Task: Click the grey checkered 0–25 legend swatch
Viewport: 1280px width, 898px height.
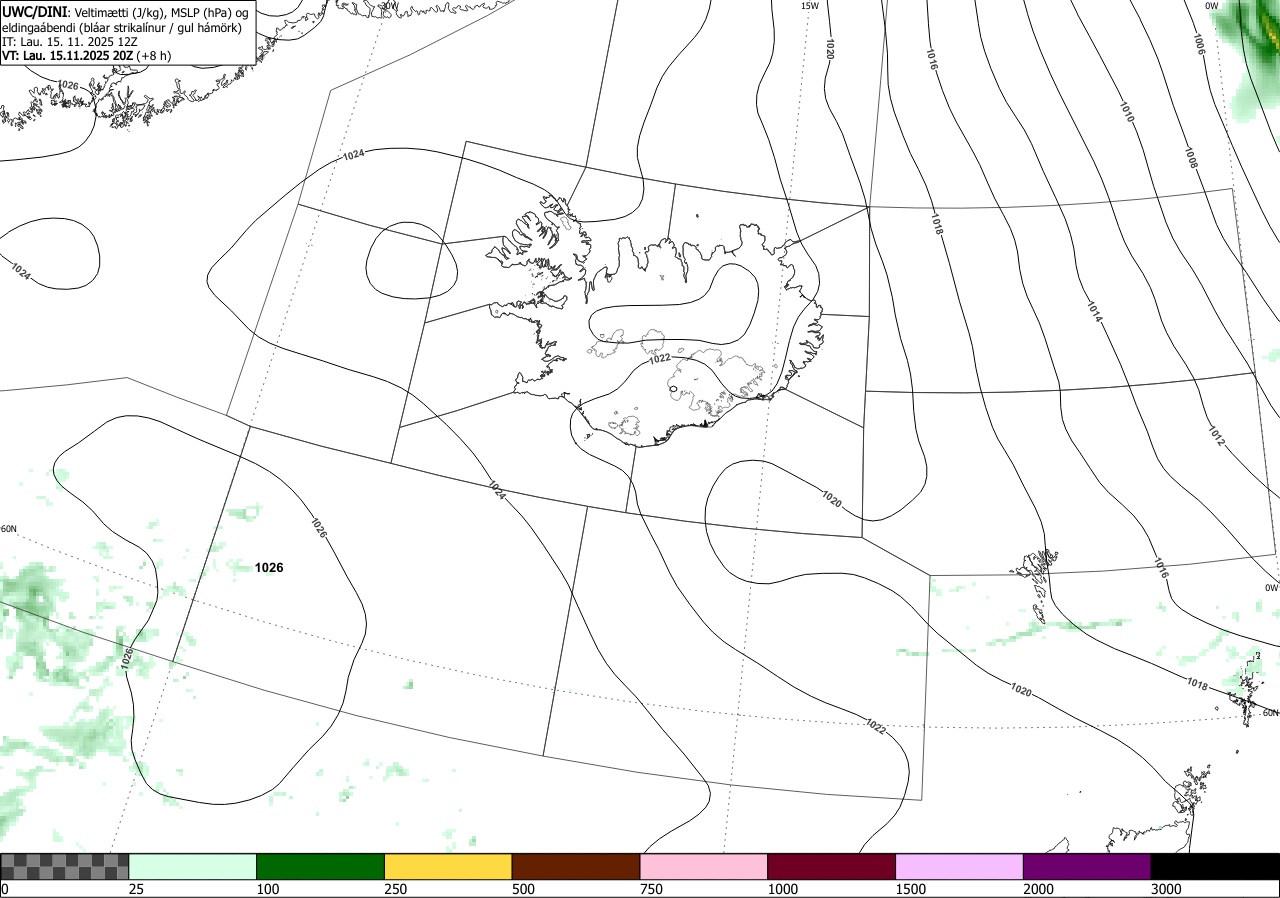Action: click(x=65, y=866)
